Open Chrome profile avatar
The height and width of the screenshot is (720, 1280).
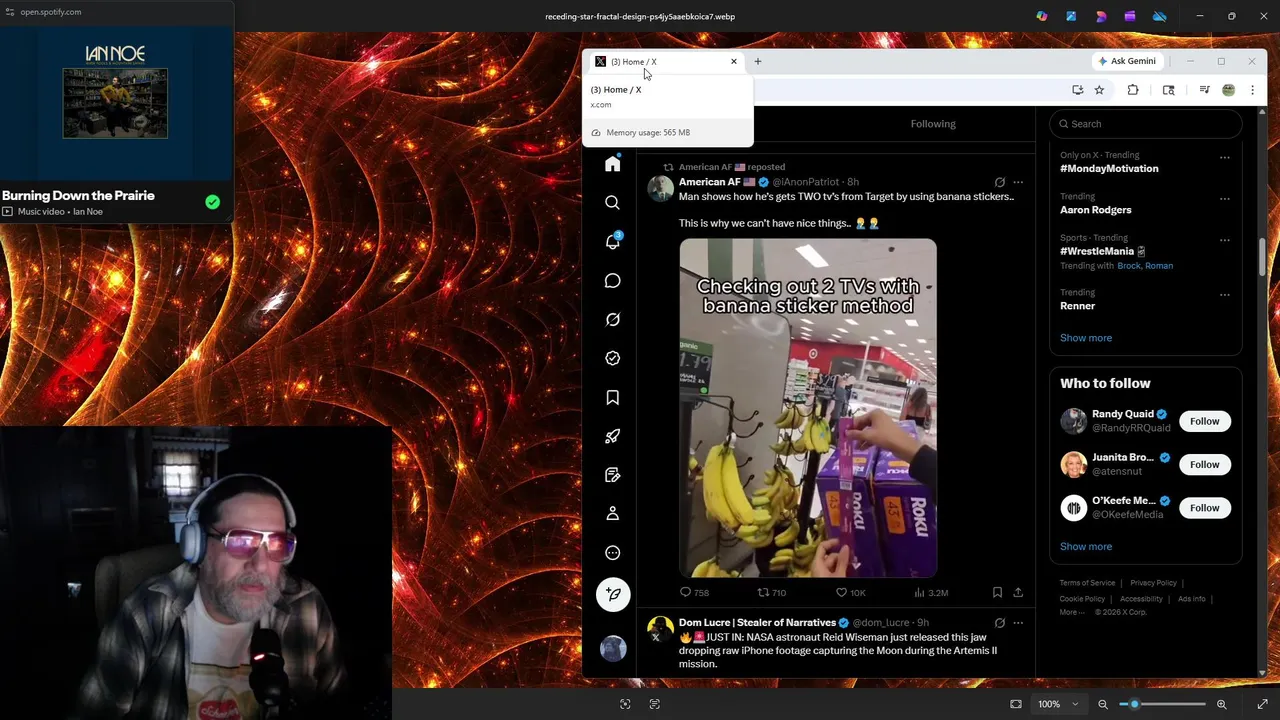click(1229, 90)
